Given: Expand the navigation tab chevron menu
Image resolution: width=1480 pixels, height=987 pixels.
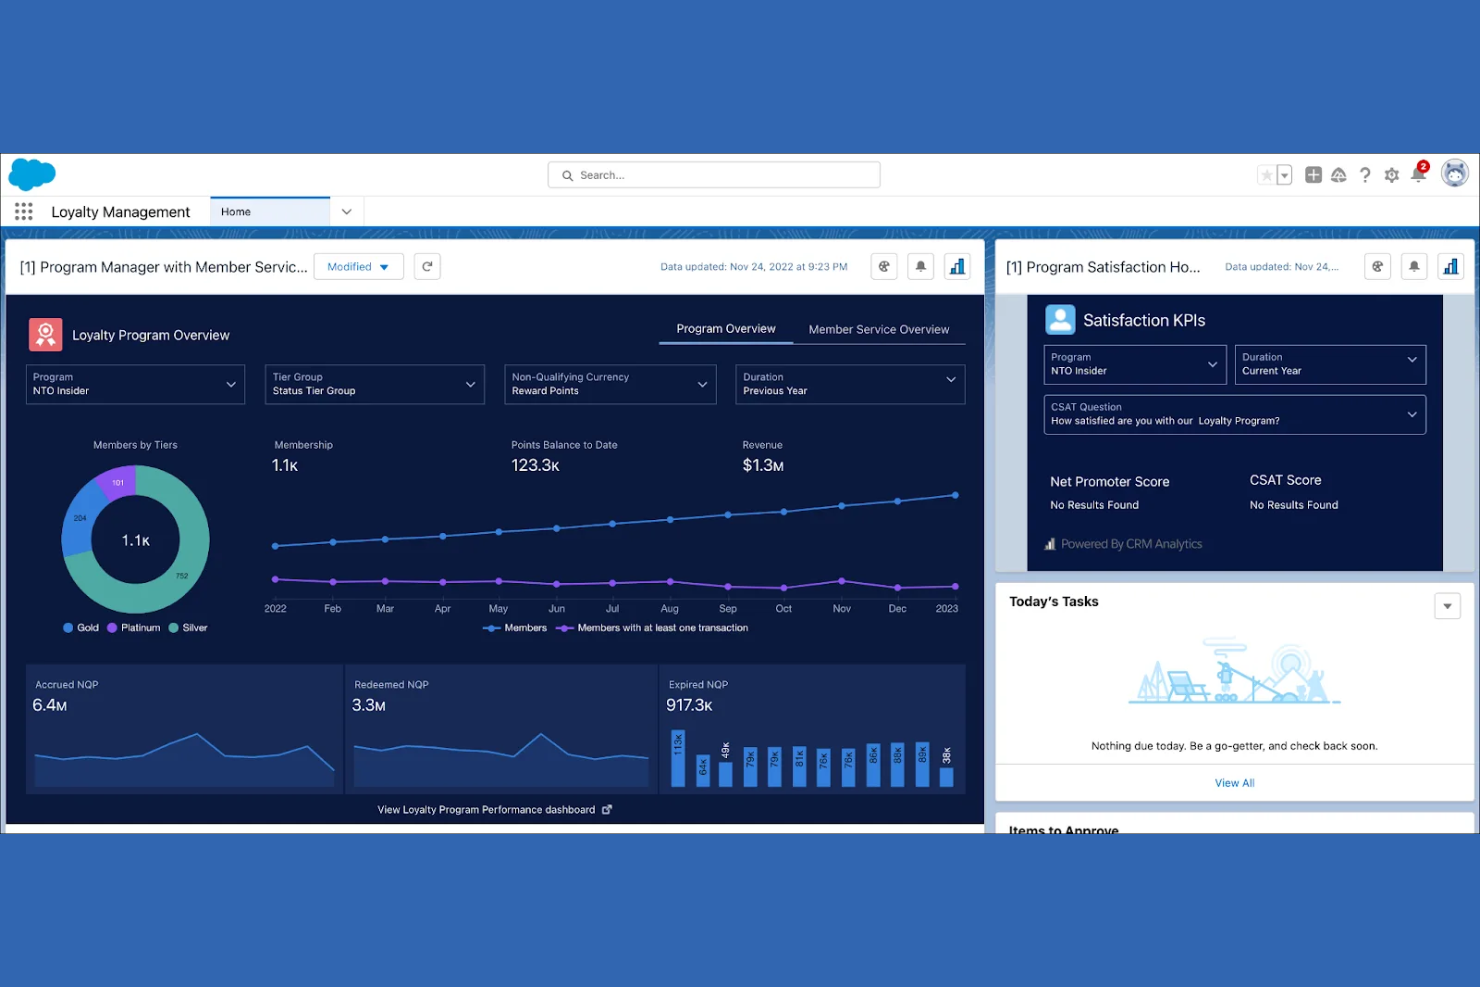Looking at the screenshot, I should pyautogui.click(x=347, y=212).
